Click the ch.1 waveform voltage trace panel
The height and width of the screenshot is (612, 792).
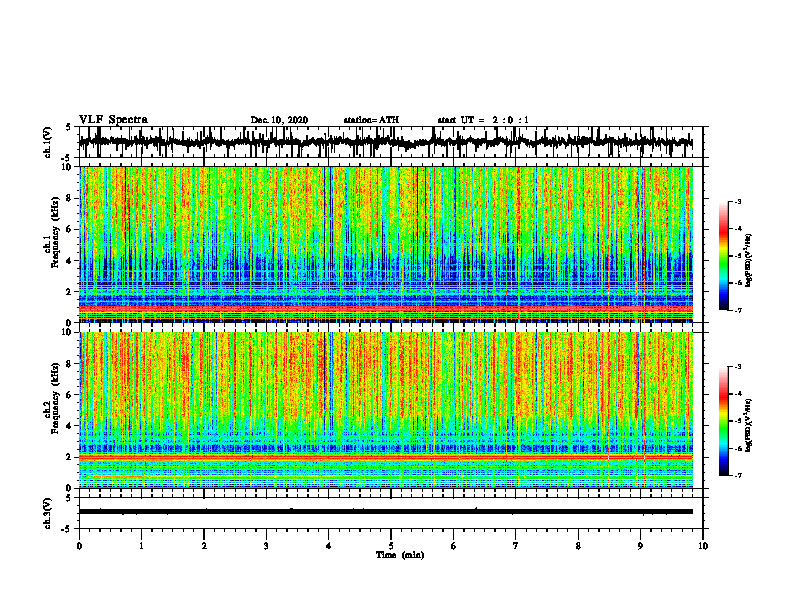pos(391,142)
